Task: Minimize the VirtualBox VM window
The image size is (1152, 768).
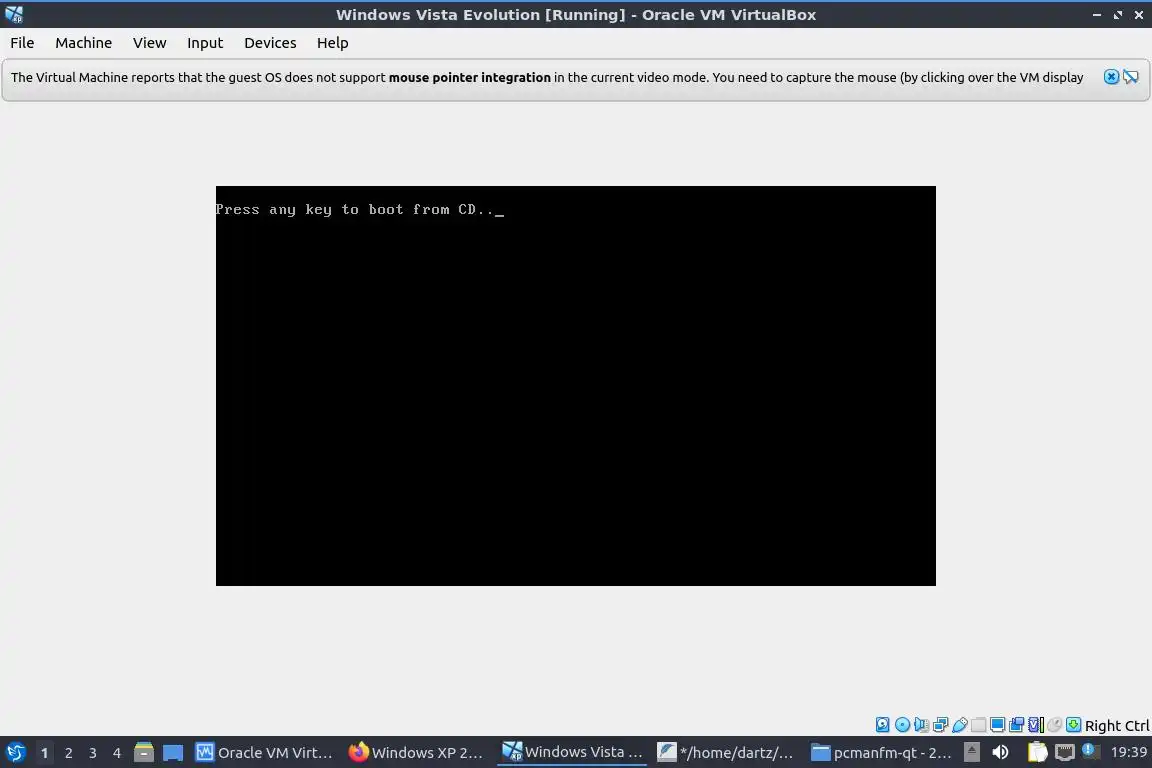Action: [1097, 15]
